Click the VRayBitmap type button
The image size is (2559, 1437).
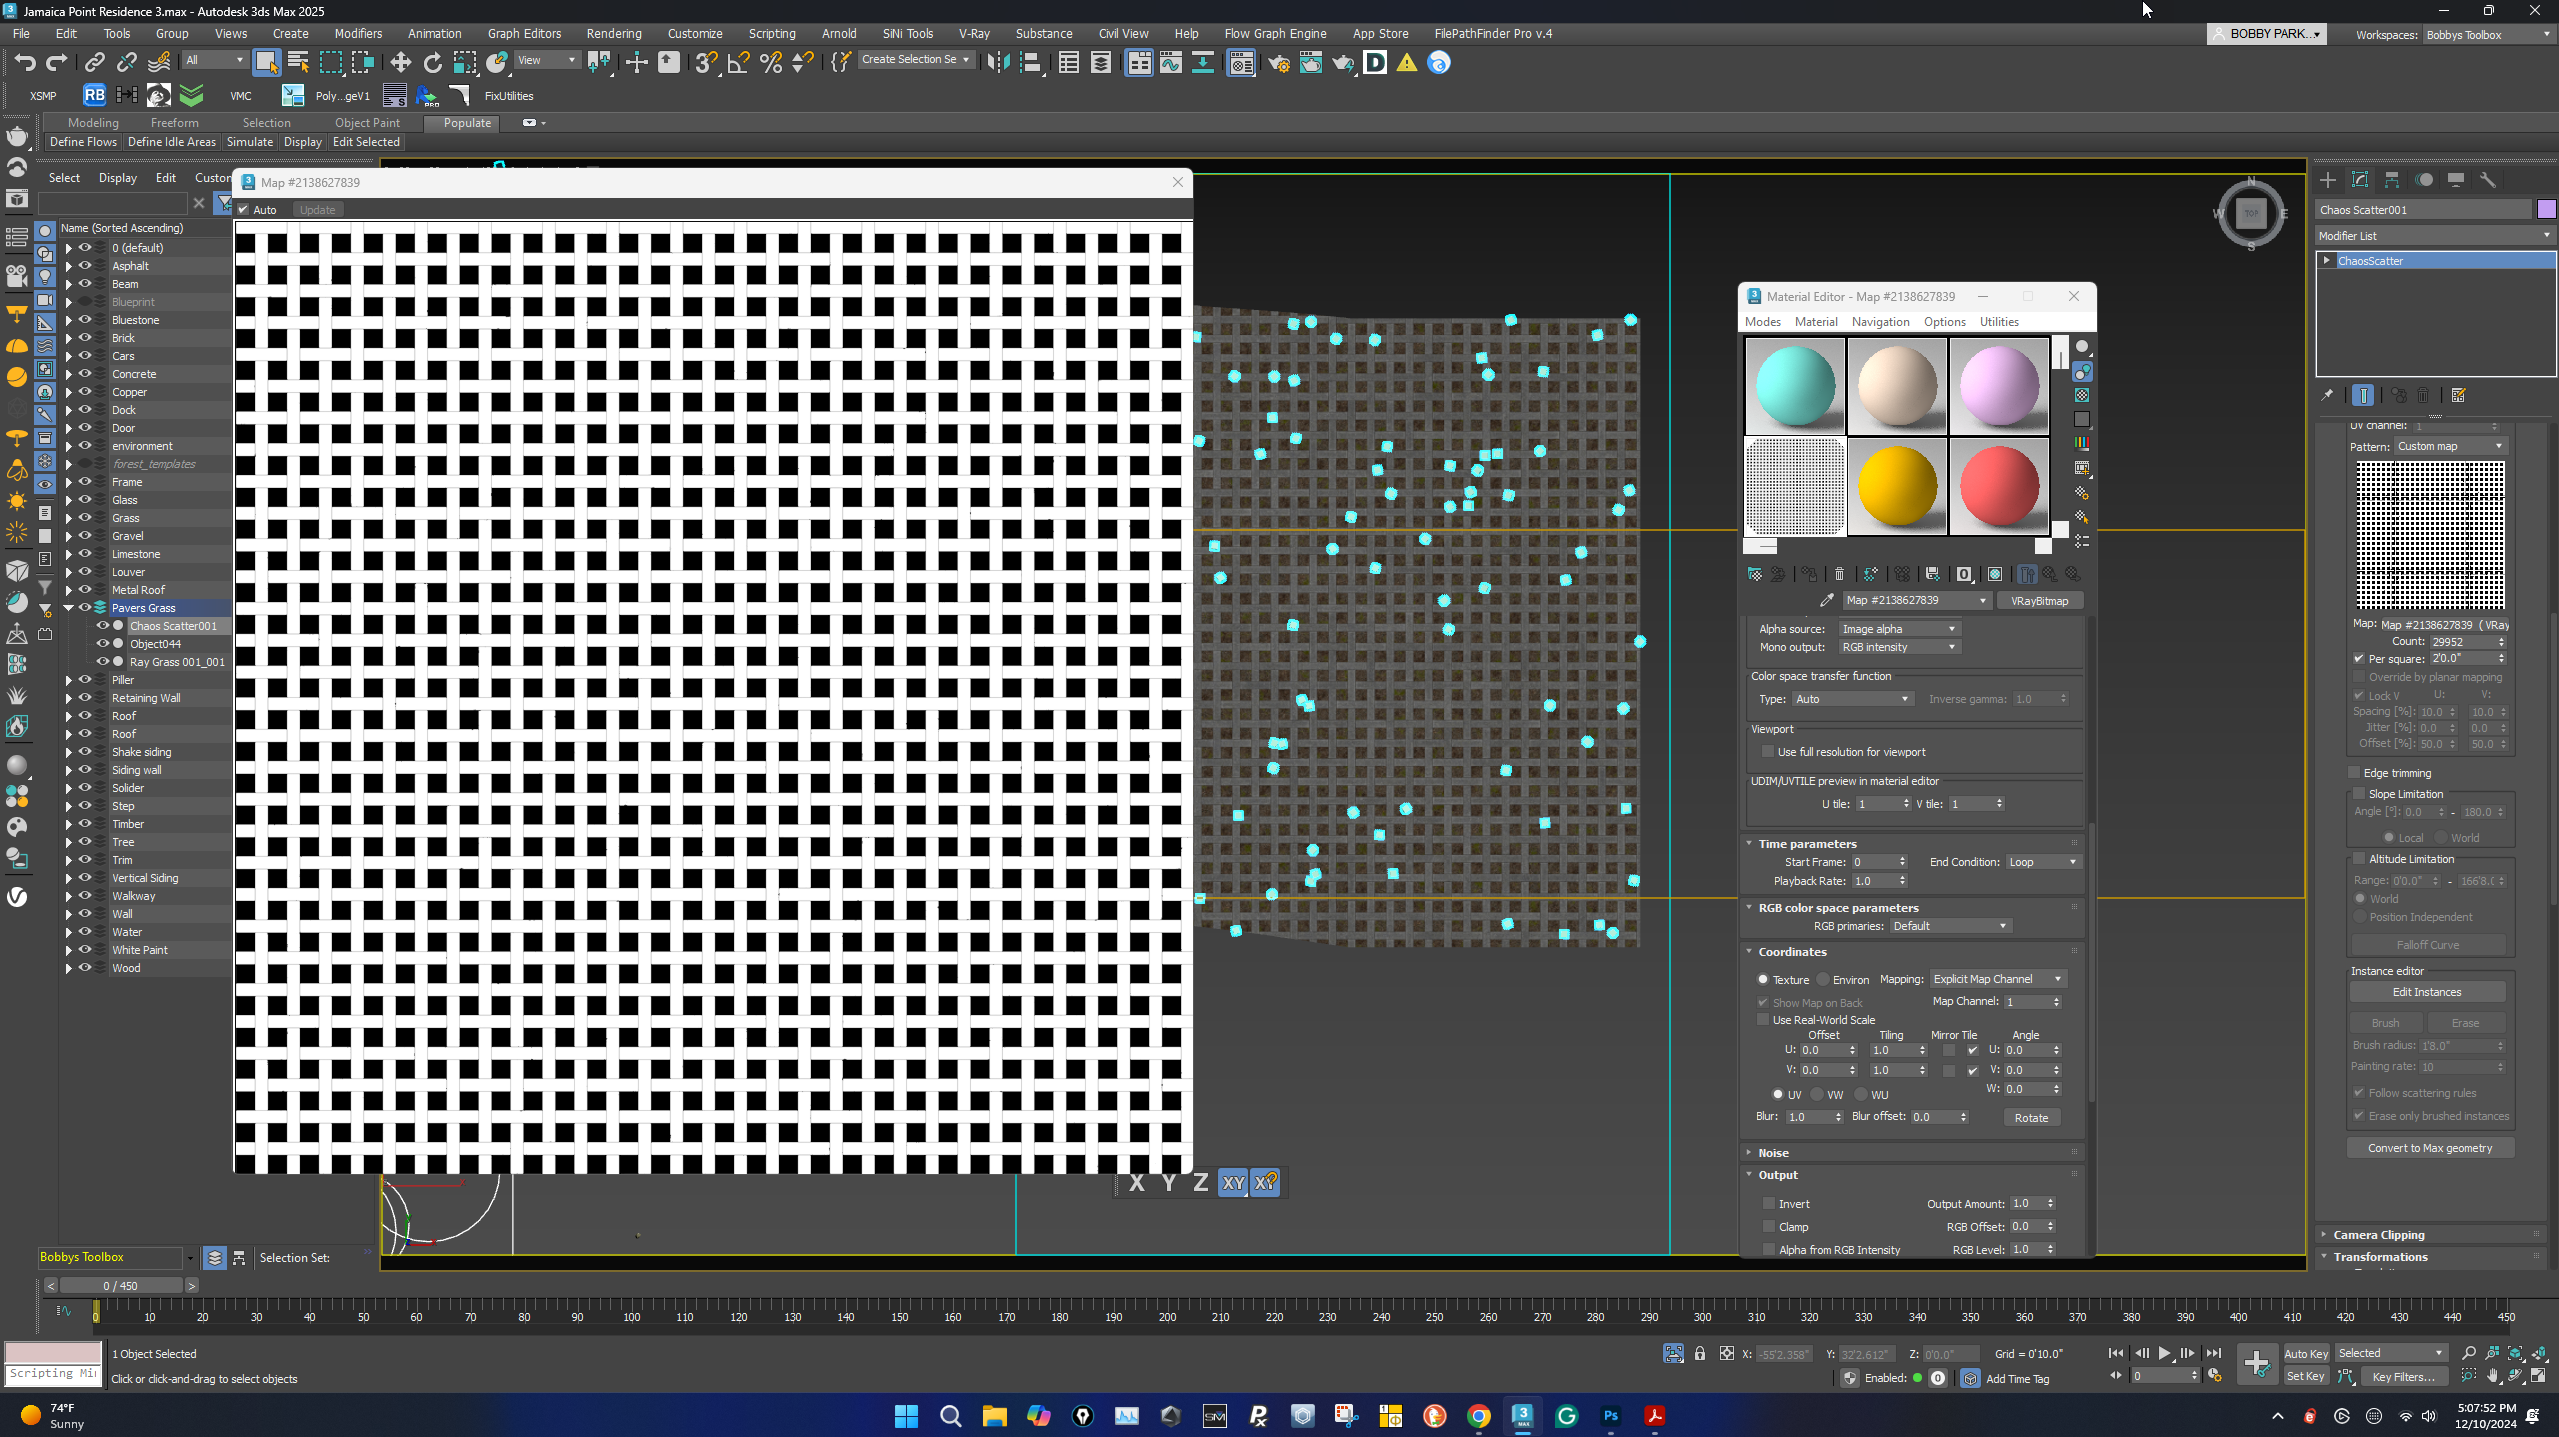tap(2039, 601)
